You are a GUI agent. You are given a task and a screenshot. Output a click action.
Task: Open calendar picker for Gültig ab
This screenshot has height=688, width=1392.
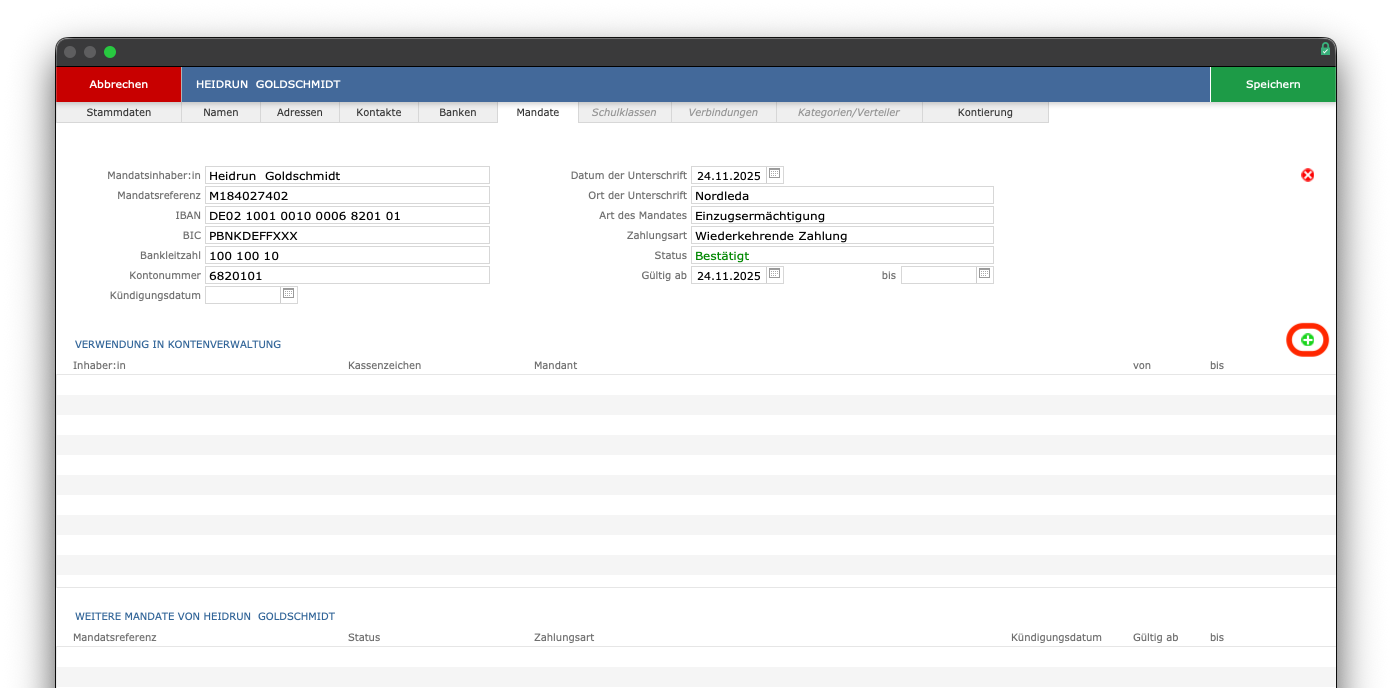click(775, 274)
